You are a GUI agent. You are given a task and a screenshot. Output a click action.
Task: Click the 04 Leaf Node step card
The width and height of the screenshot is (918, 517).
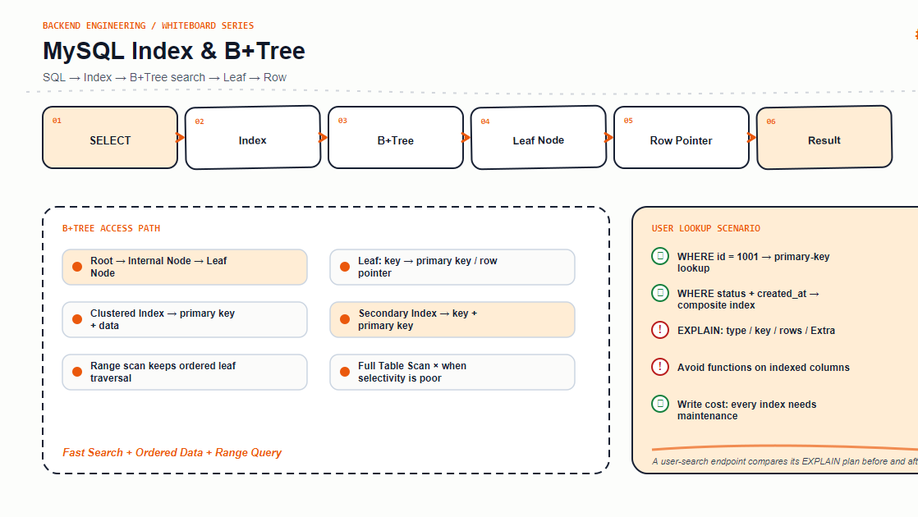click(539, 138)
